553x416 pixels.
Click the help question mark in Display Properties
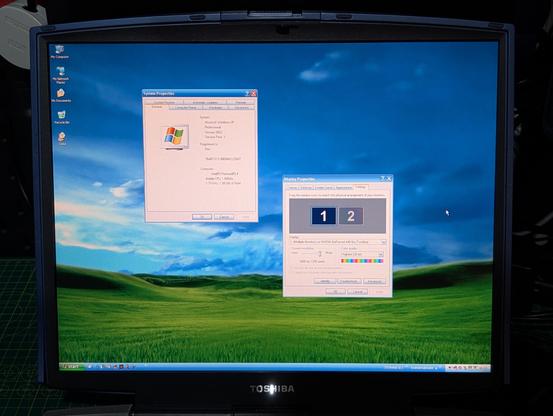[x=383, y=179]
